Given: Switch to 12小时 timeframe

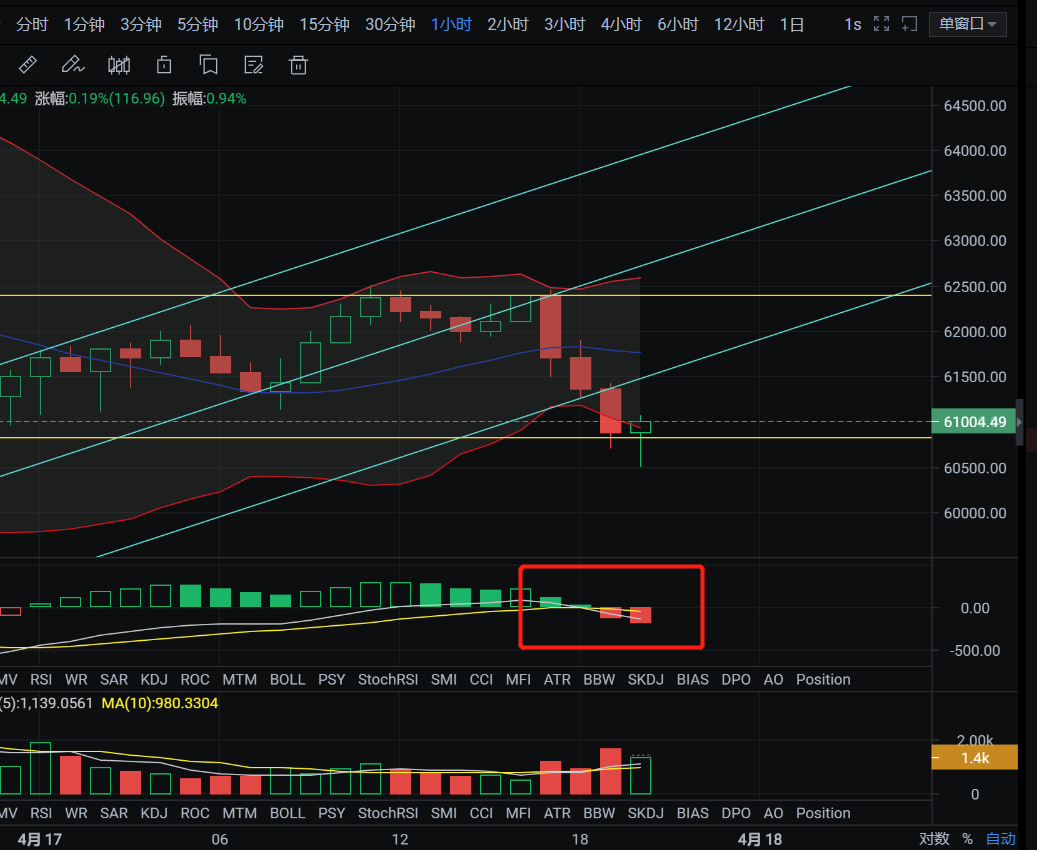Looking at the screenshot, I should [739, 24].
